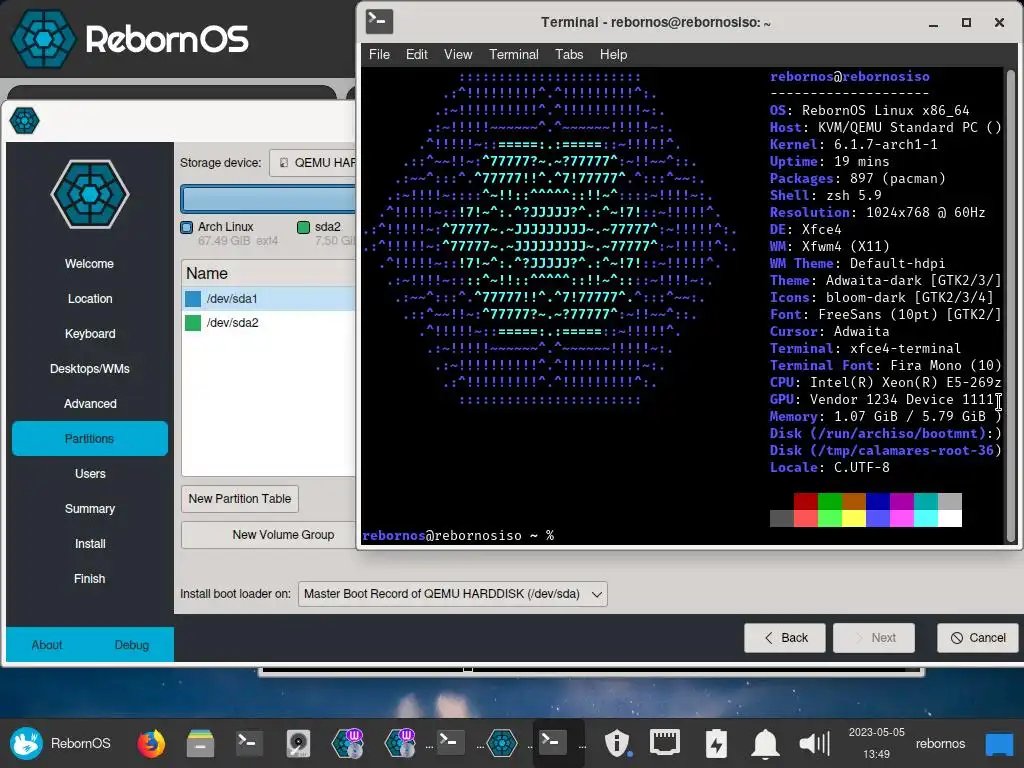Open the file manager launcher
The height and width of the screenshot is (768, 1024).
click(200, 743)
